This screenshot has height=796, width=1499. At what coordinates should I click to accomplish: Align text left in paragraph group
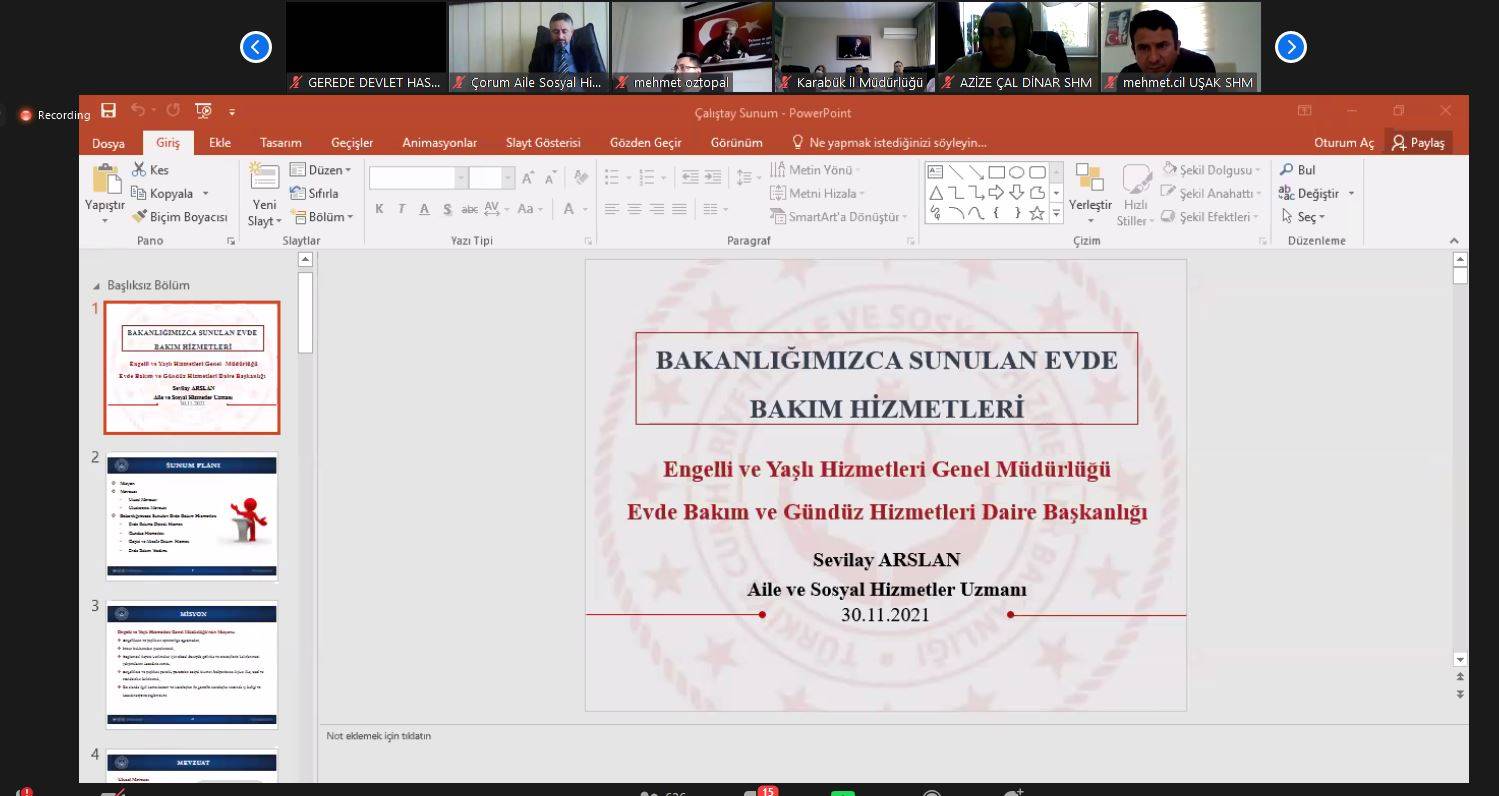tap(611, 209)
